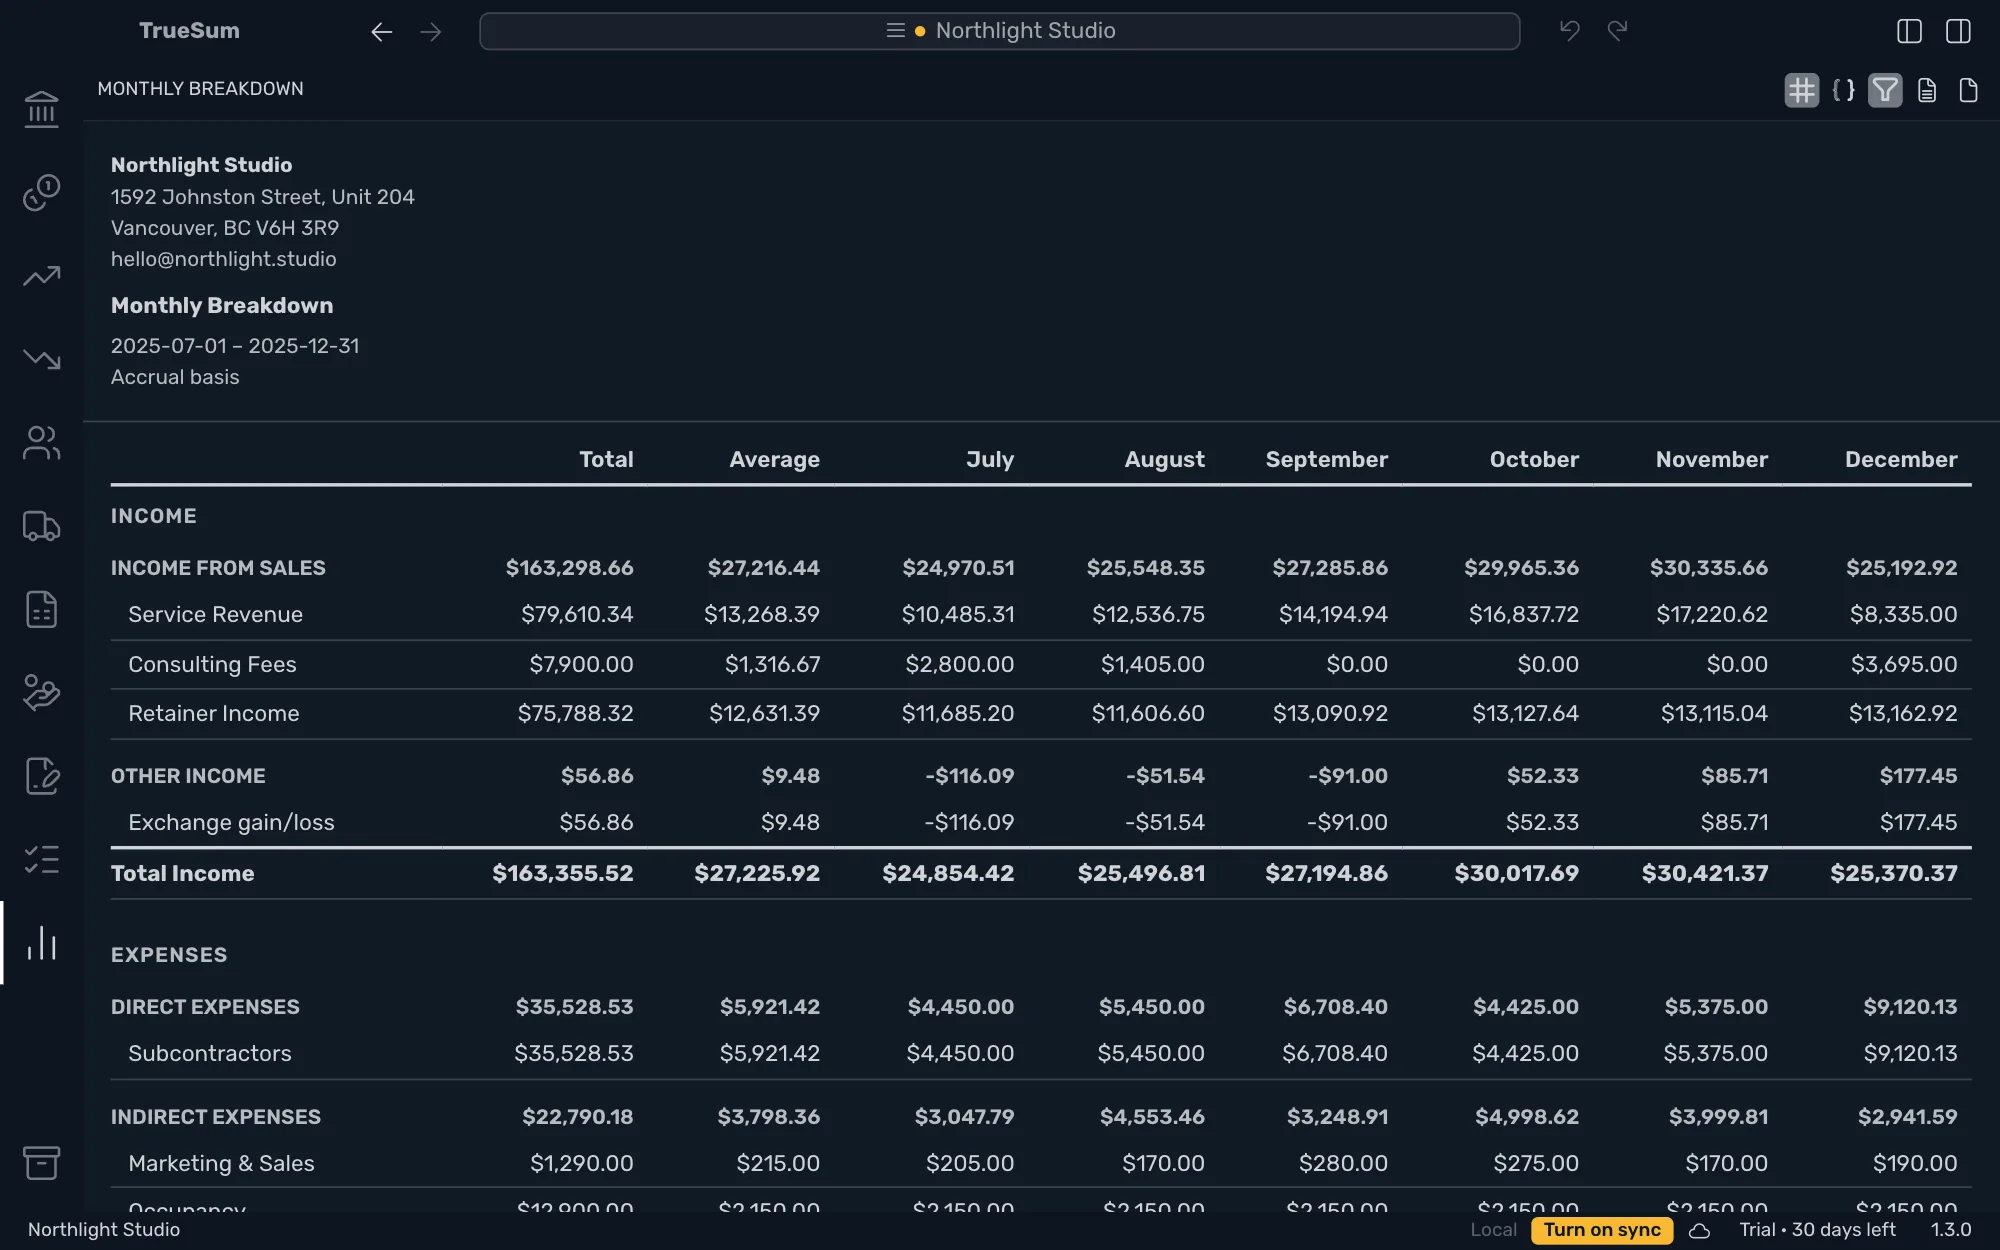Select the Service Revenue row label

tap(215, 614)
